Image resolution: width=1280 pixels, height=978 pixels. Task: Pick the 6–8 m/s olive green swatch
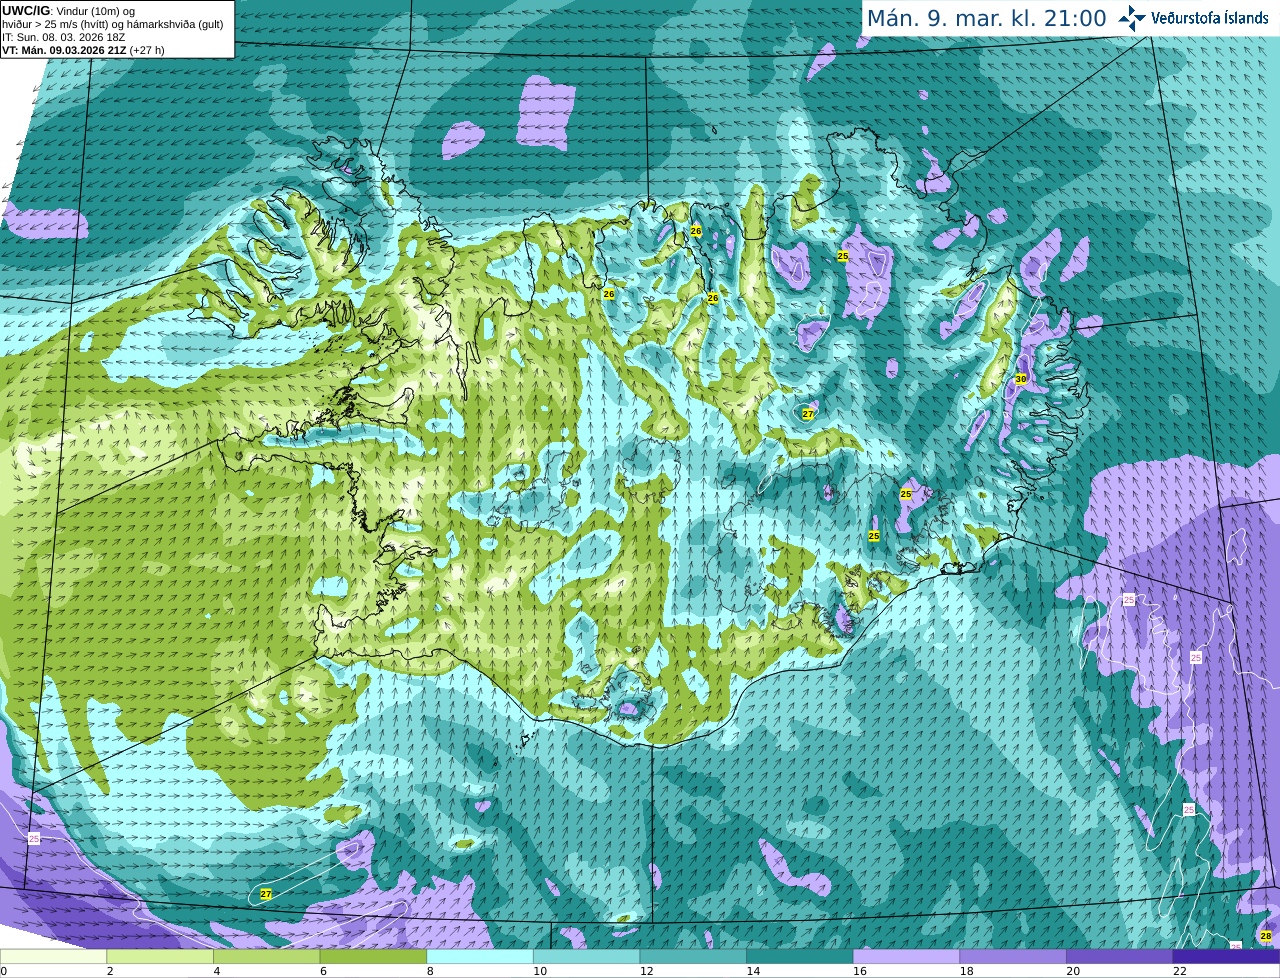(373, 956)
